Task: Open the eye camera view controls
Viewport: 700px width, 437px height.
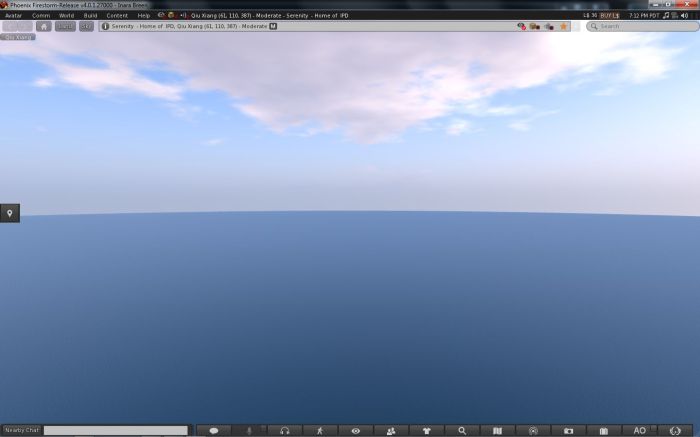Action: click(355, 431)
